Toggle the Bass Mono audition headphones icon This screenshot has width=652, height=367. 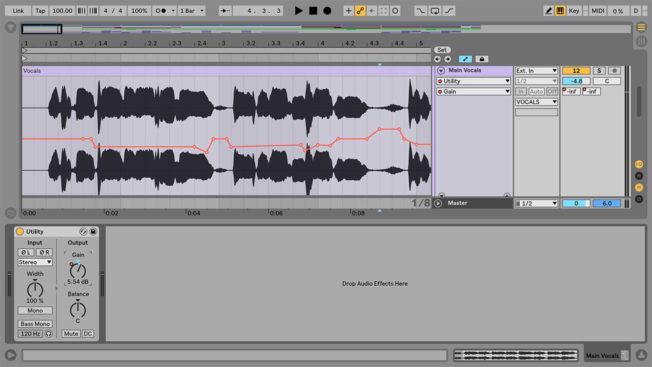pos(49,334)
